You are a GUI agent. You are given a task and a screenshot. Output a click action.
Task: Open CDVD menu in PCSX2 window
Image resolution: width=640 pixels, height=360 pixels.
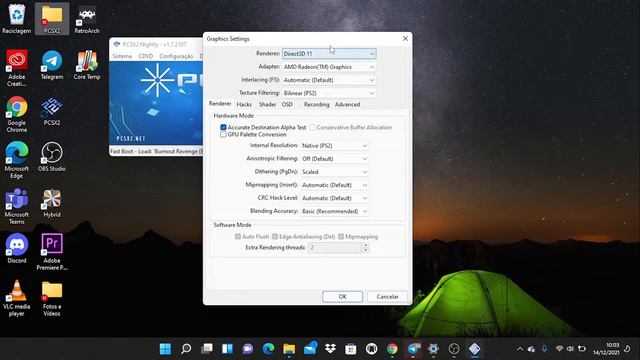(145, 56)
